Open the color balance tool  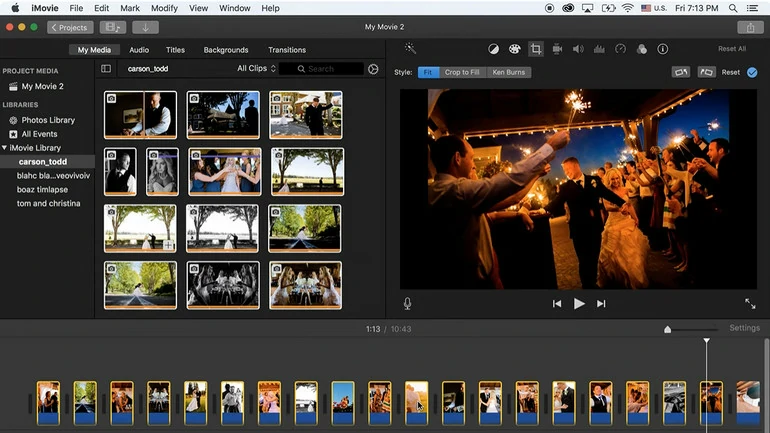coord(493,49)
